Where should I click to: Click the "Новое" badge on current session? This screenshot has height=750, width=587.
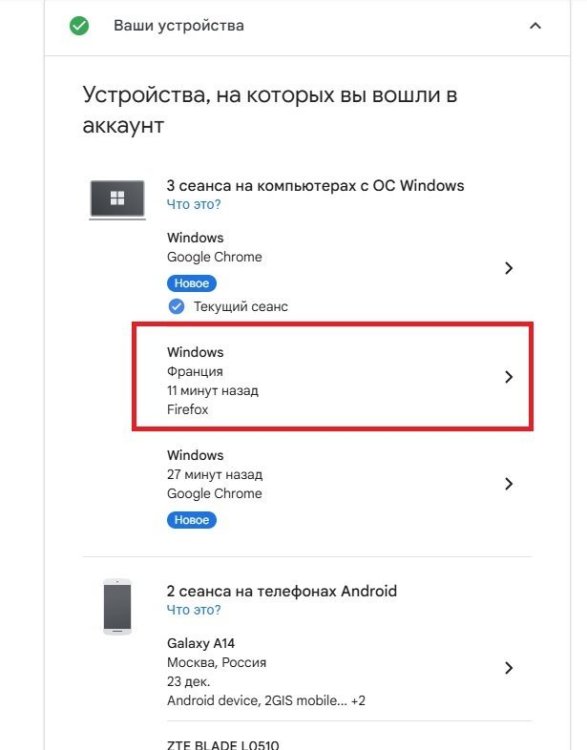pos(191,283)
